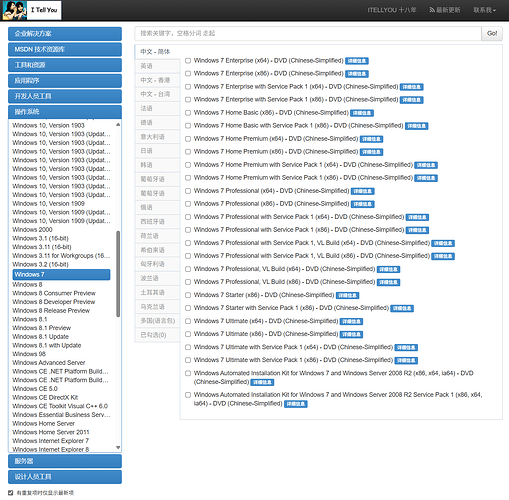Check Windows 7 Professional (x64) DVD checkbox
The height and width of the screenshot is (500, 509).
pyautogui.click(x=188, y=191)
